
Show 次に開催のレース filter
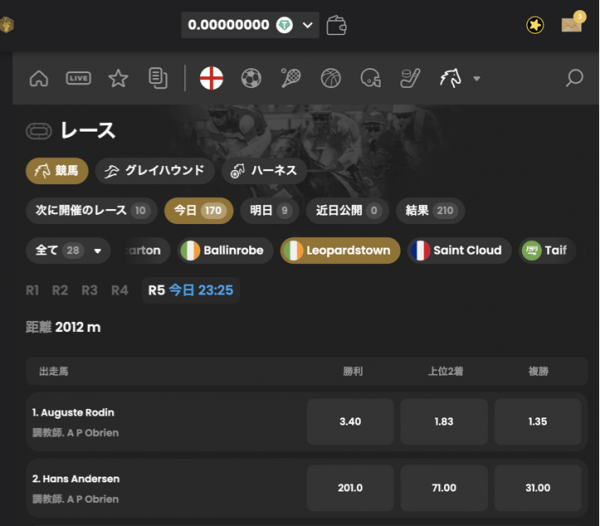pos(91,210)
